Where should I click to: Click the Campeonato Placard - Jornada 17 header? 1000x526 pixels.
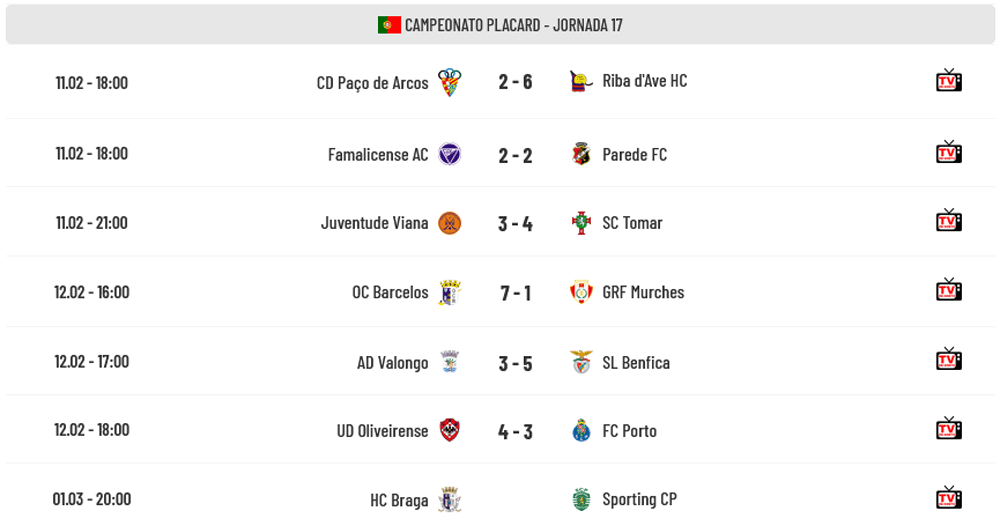point(513,25)
